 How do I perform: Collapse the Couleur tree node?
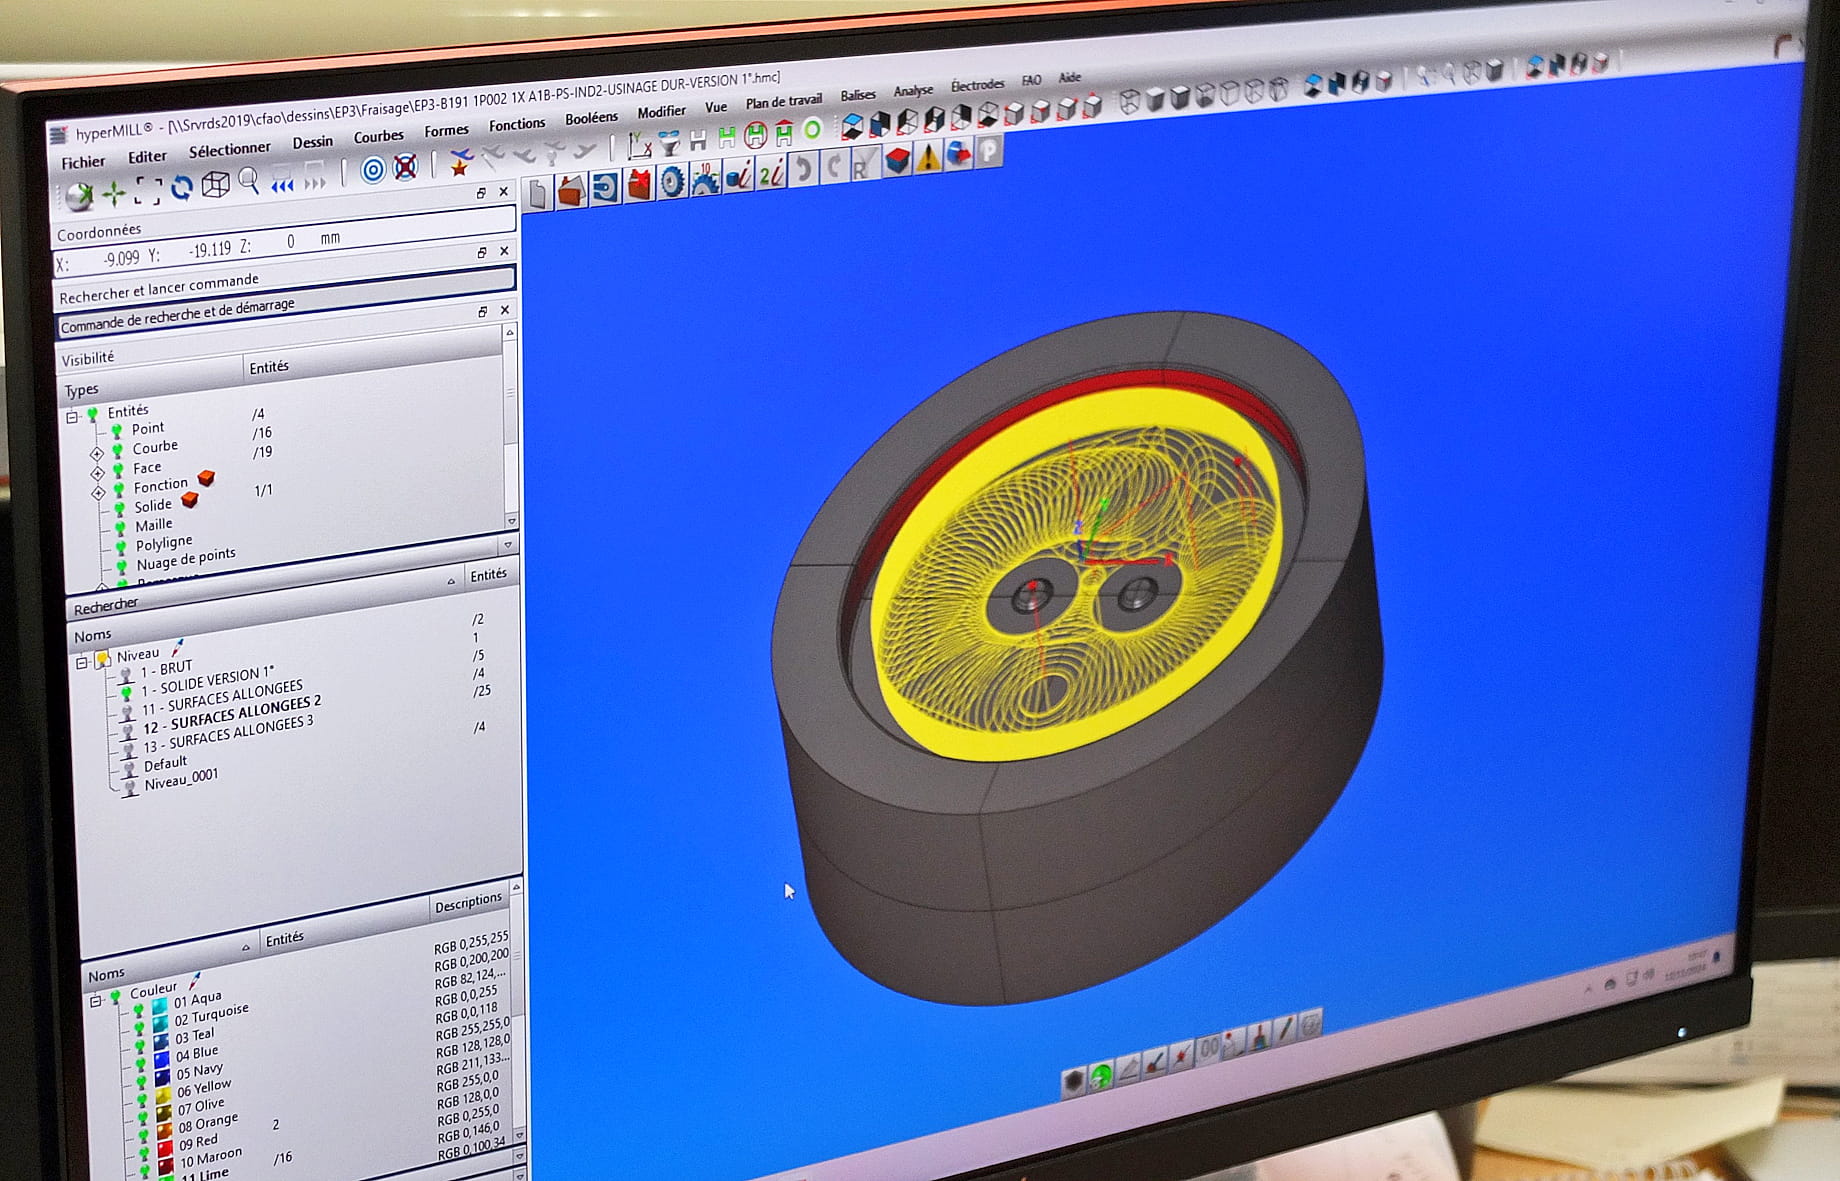96,1000
